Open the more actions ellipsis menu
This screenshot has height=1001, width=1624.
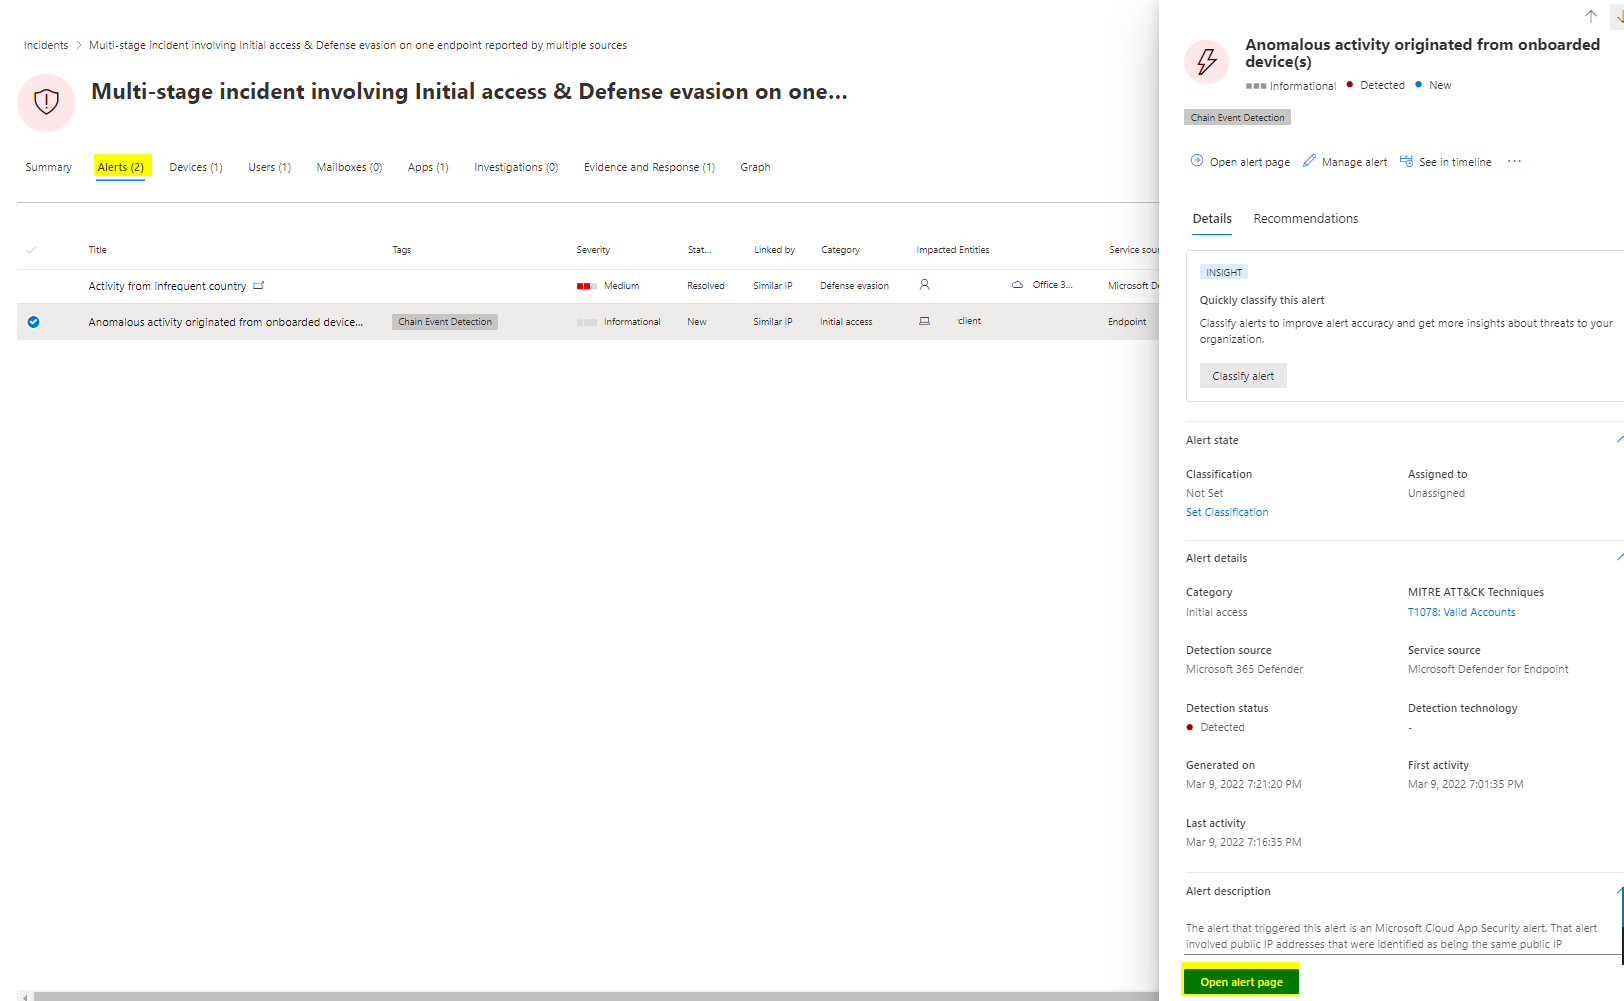pyautogui.click(x=1514, y=161)
